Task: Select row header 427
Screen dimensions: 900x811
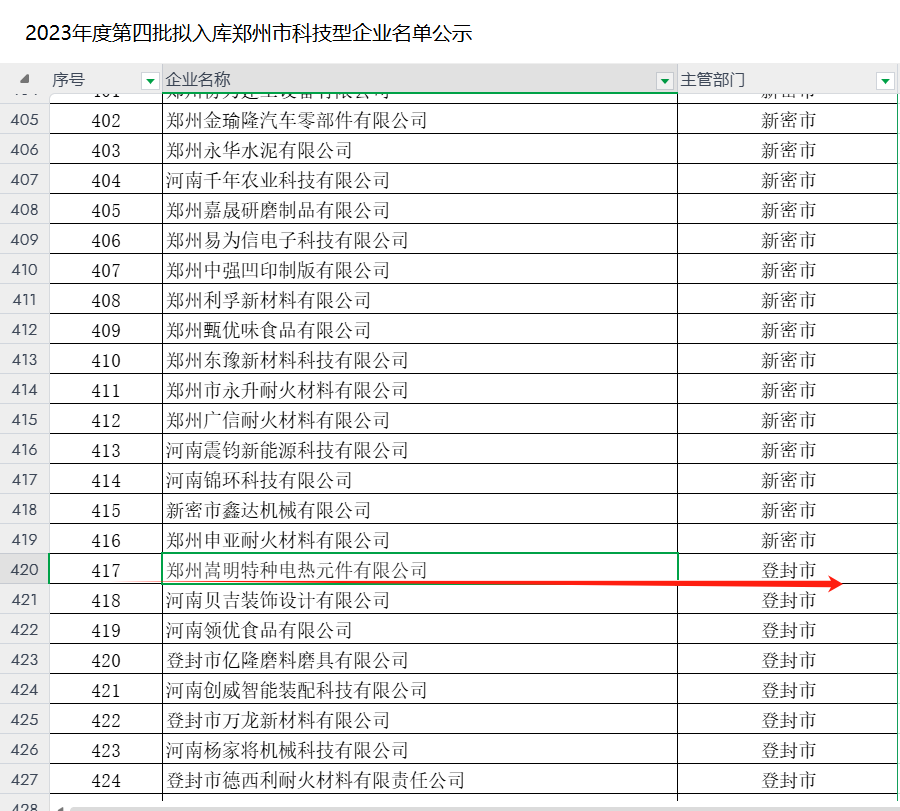Action: (x=24, y=780)
